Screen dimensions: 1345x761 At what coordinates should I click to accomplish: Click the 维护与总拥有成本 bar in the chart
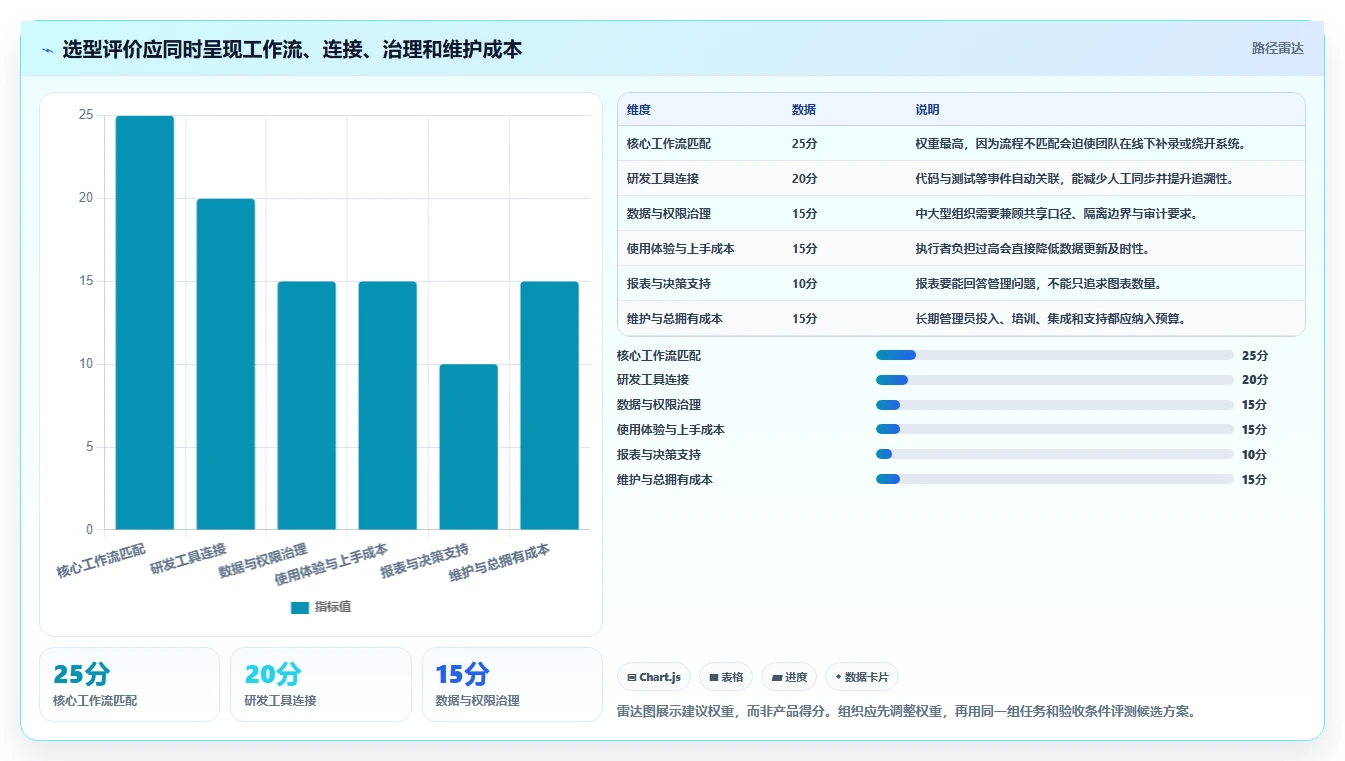click(x=550, y=405)
